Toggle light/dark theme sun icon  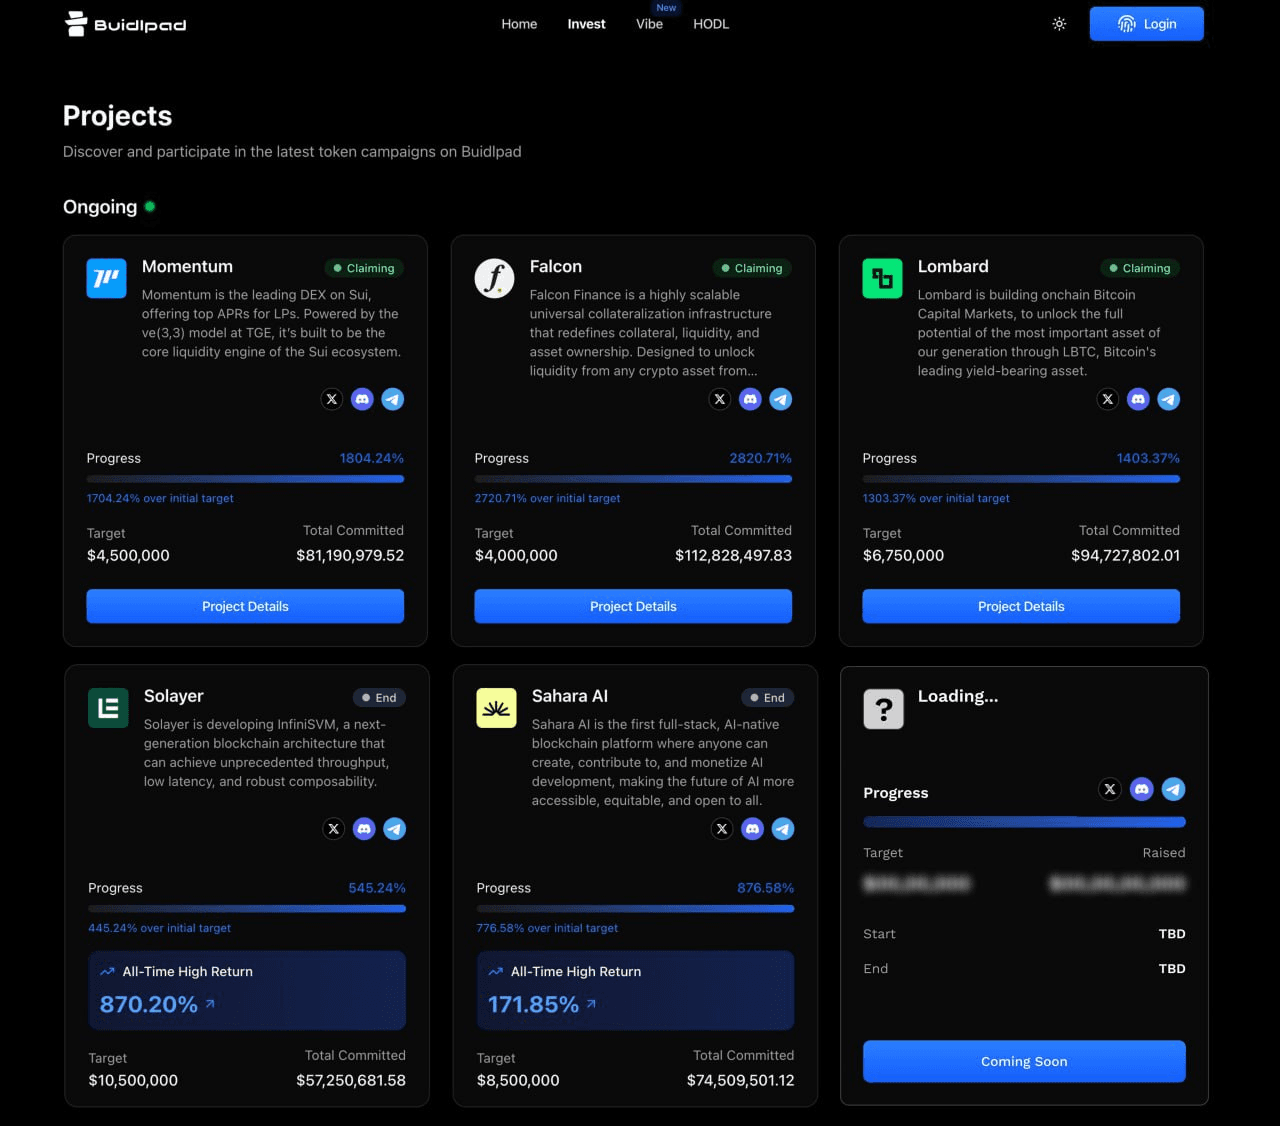(x=1059, y=24)
